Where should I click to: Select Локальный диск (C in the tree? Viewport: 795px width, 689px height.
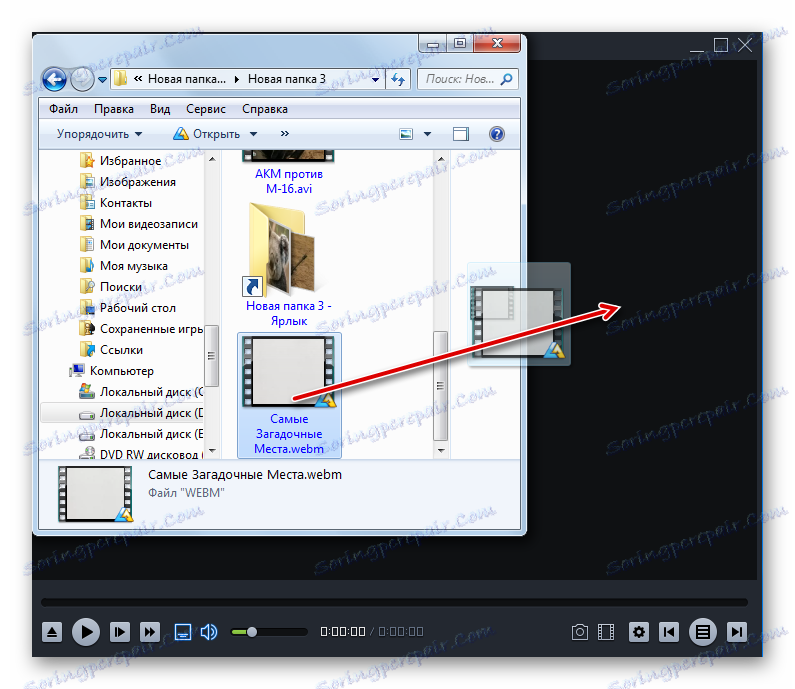[x=141, y=392]
